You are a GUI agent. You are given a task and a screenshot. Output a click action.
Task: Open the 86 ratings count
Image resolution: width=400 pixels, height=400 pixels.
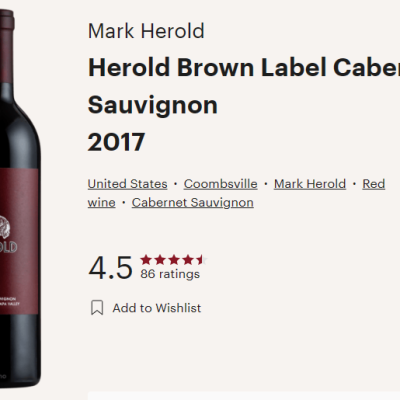pos(170,274)
